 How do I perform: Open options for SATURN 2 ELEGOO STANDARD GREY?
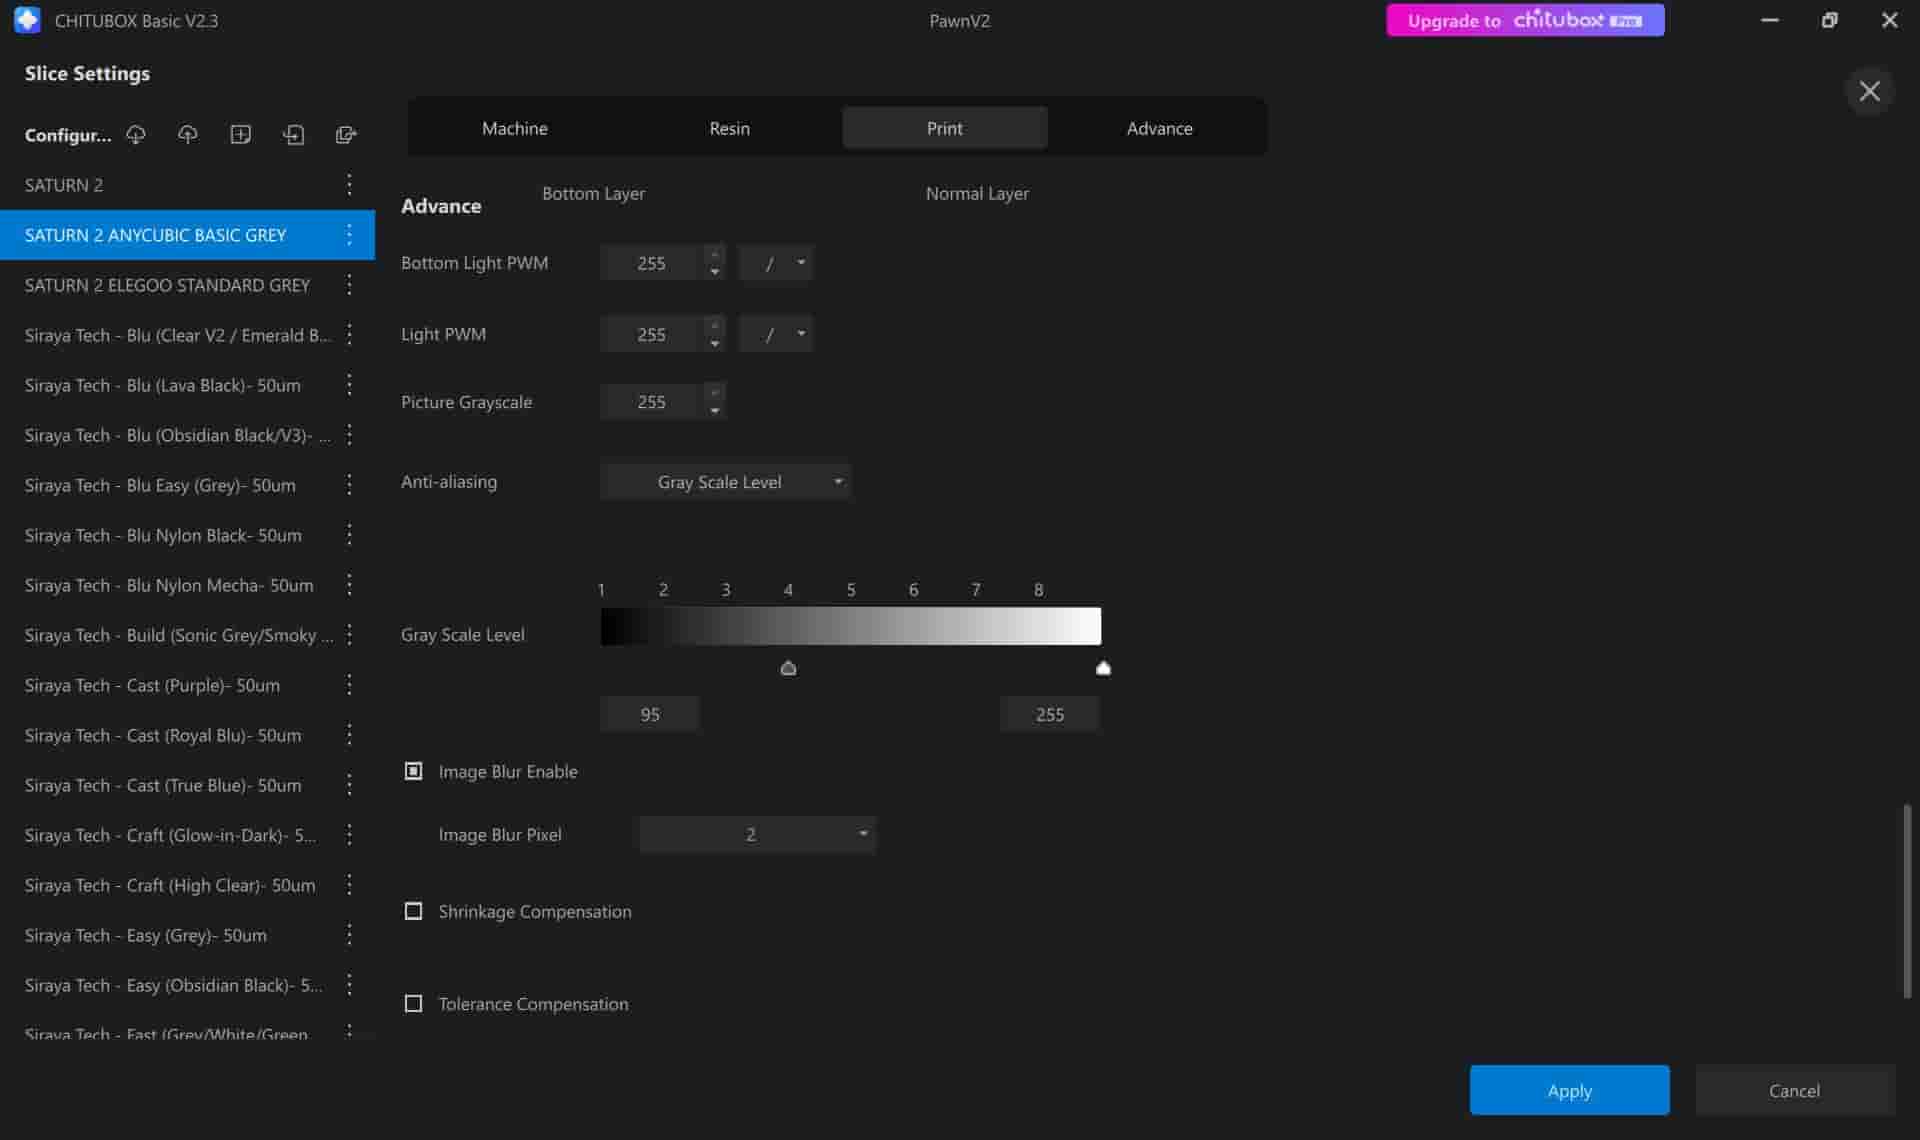tap(349, 285)
